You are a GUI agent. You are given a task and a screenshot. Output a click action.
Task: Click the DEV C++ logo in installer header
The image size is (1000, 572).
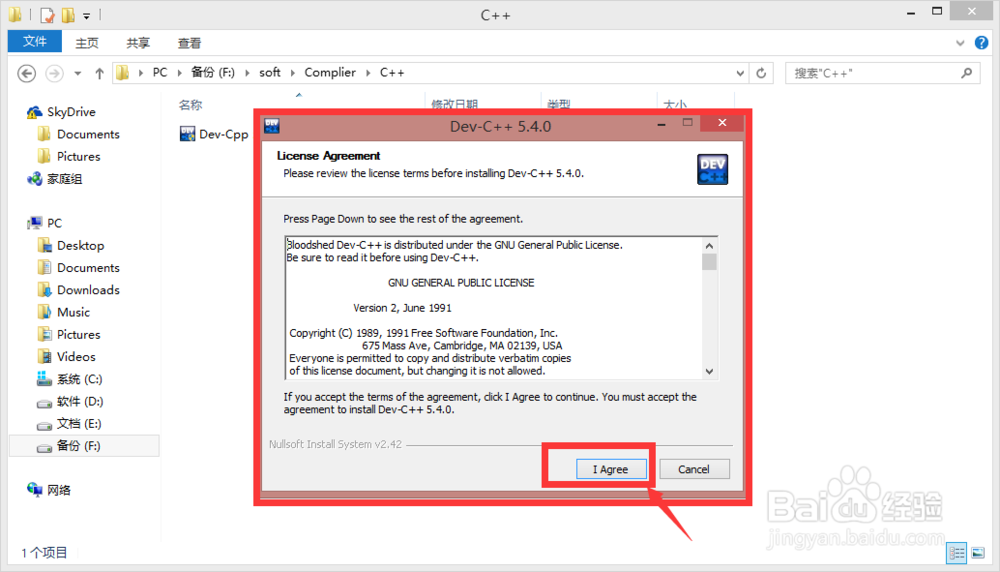click(712, 169)
